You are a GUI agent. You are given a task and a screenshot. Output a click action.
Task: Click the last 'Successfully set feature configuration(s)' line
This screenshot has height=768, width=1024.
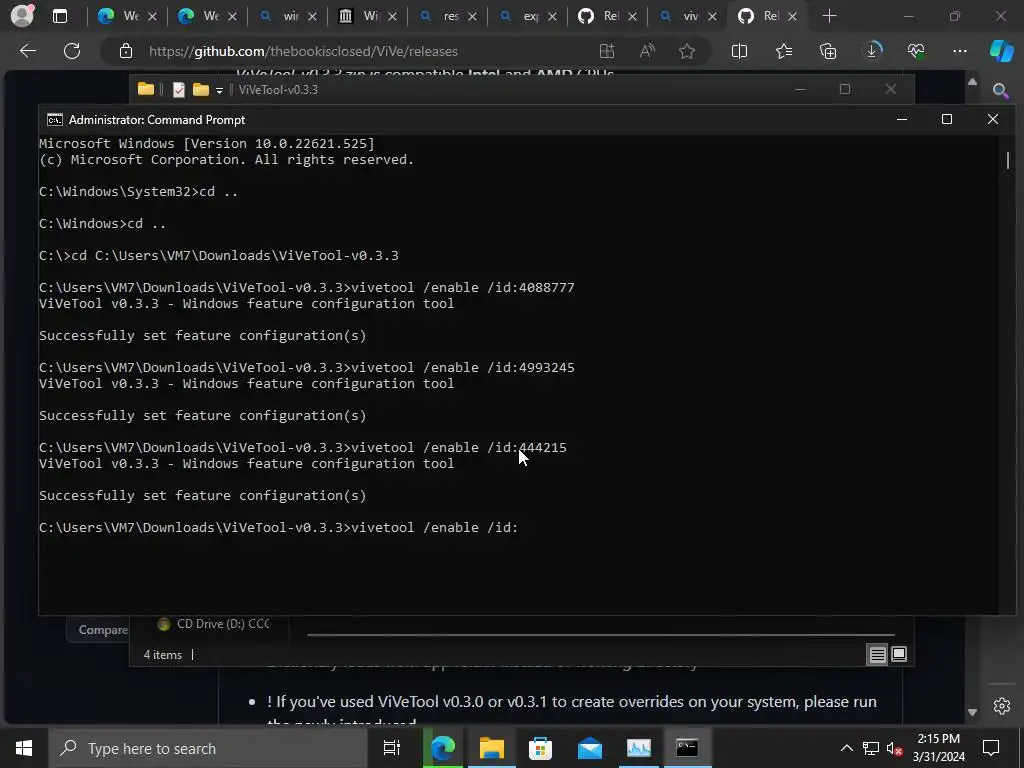(x=202, y=496)
